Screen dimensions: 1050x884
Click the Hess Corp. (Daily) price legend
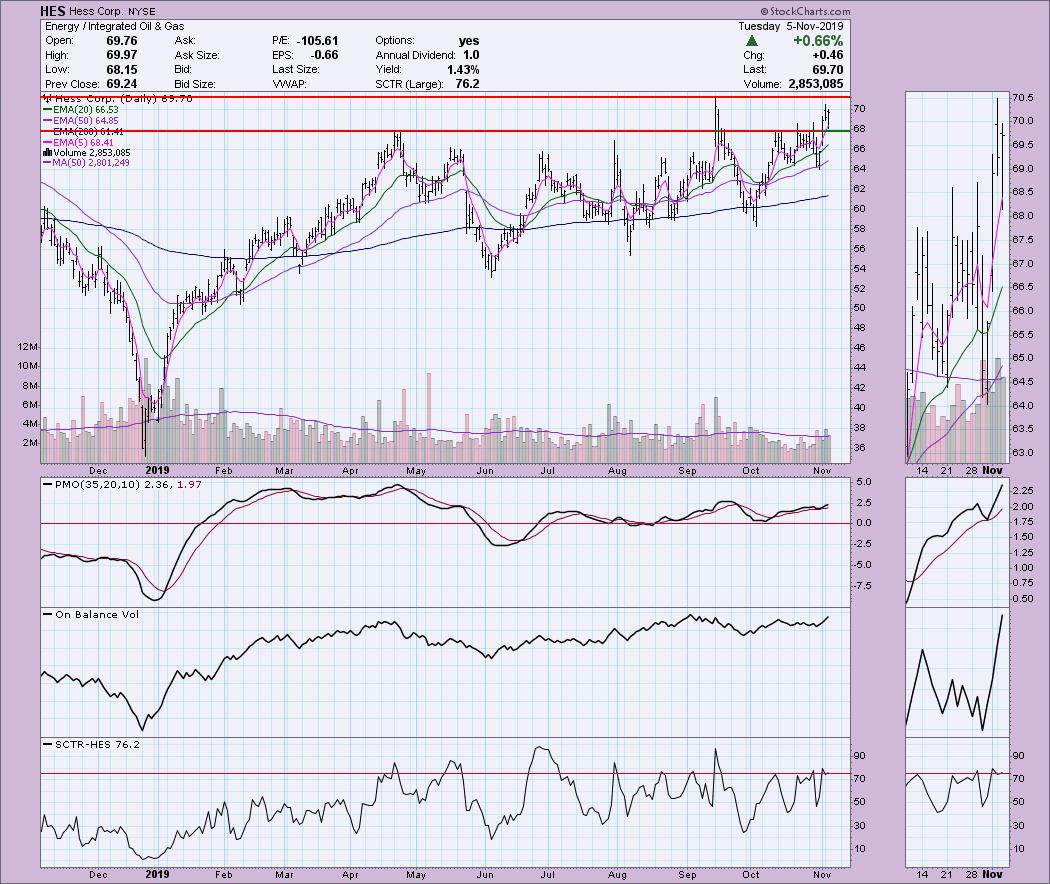[118, 99]
